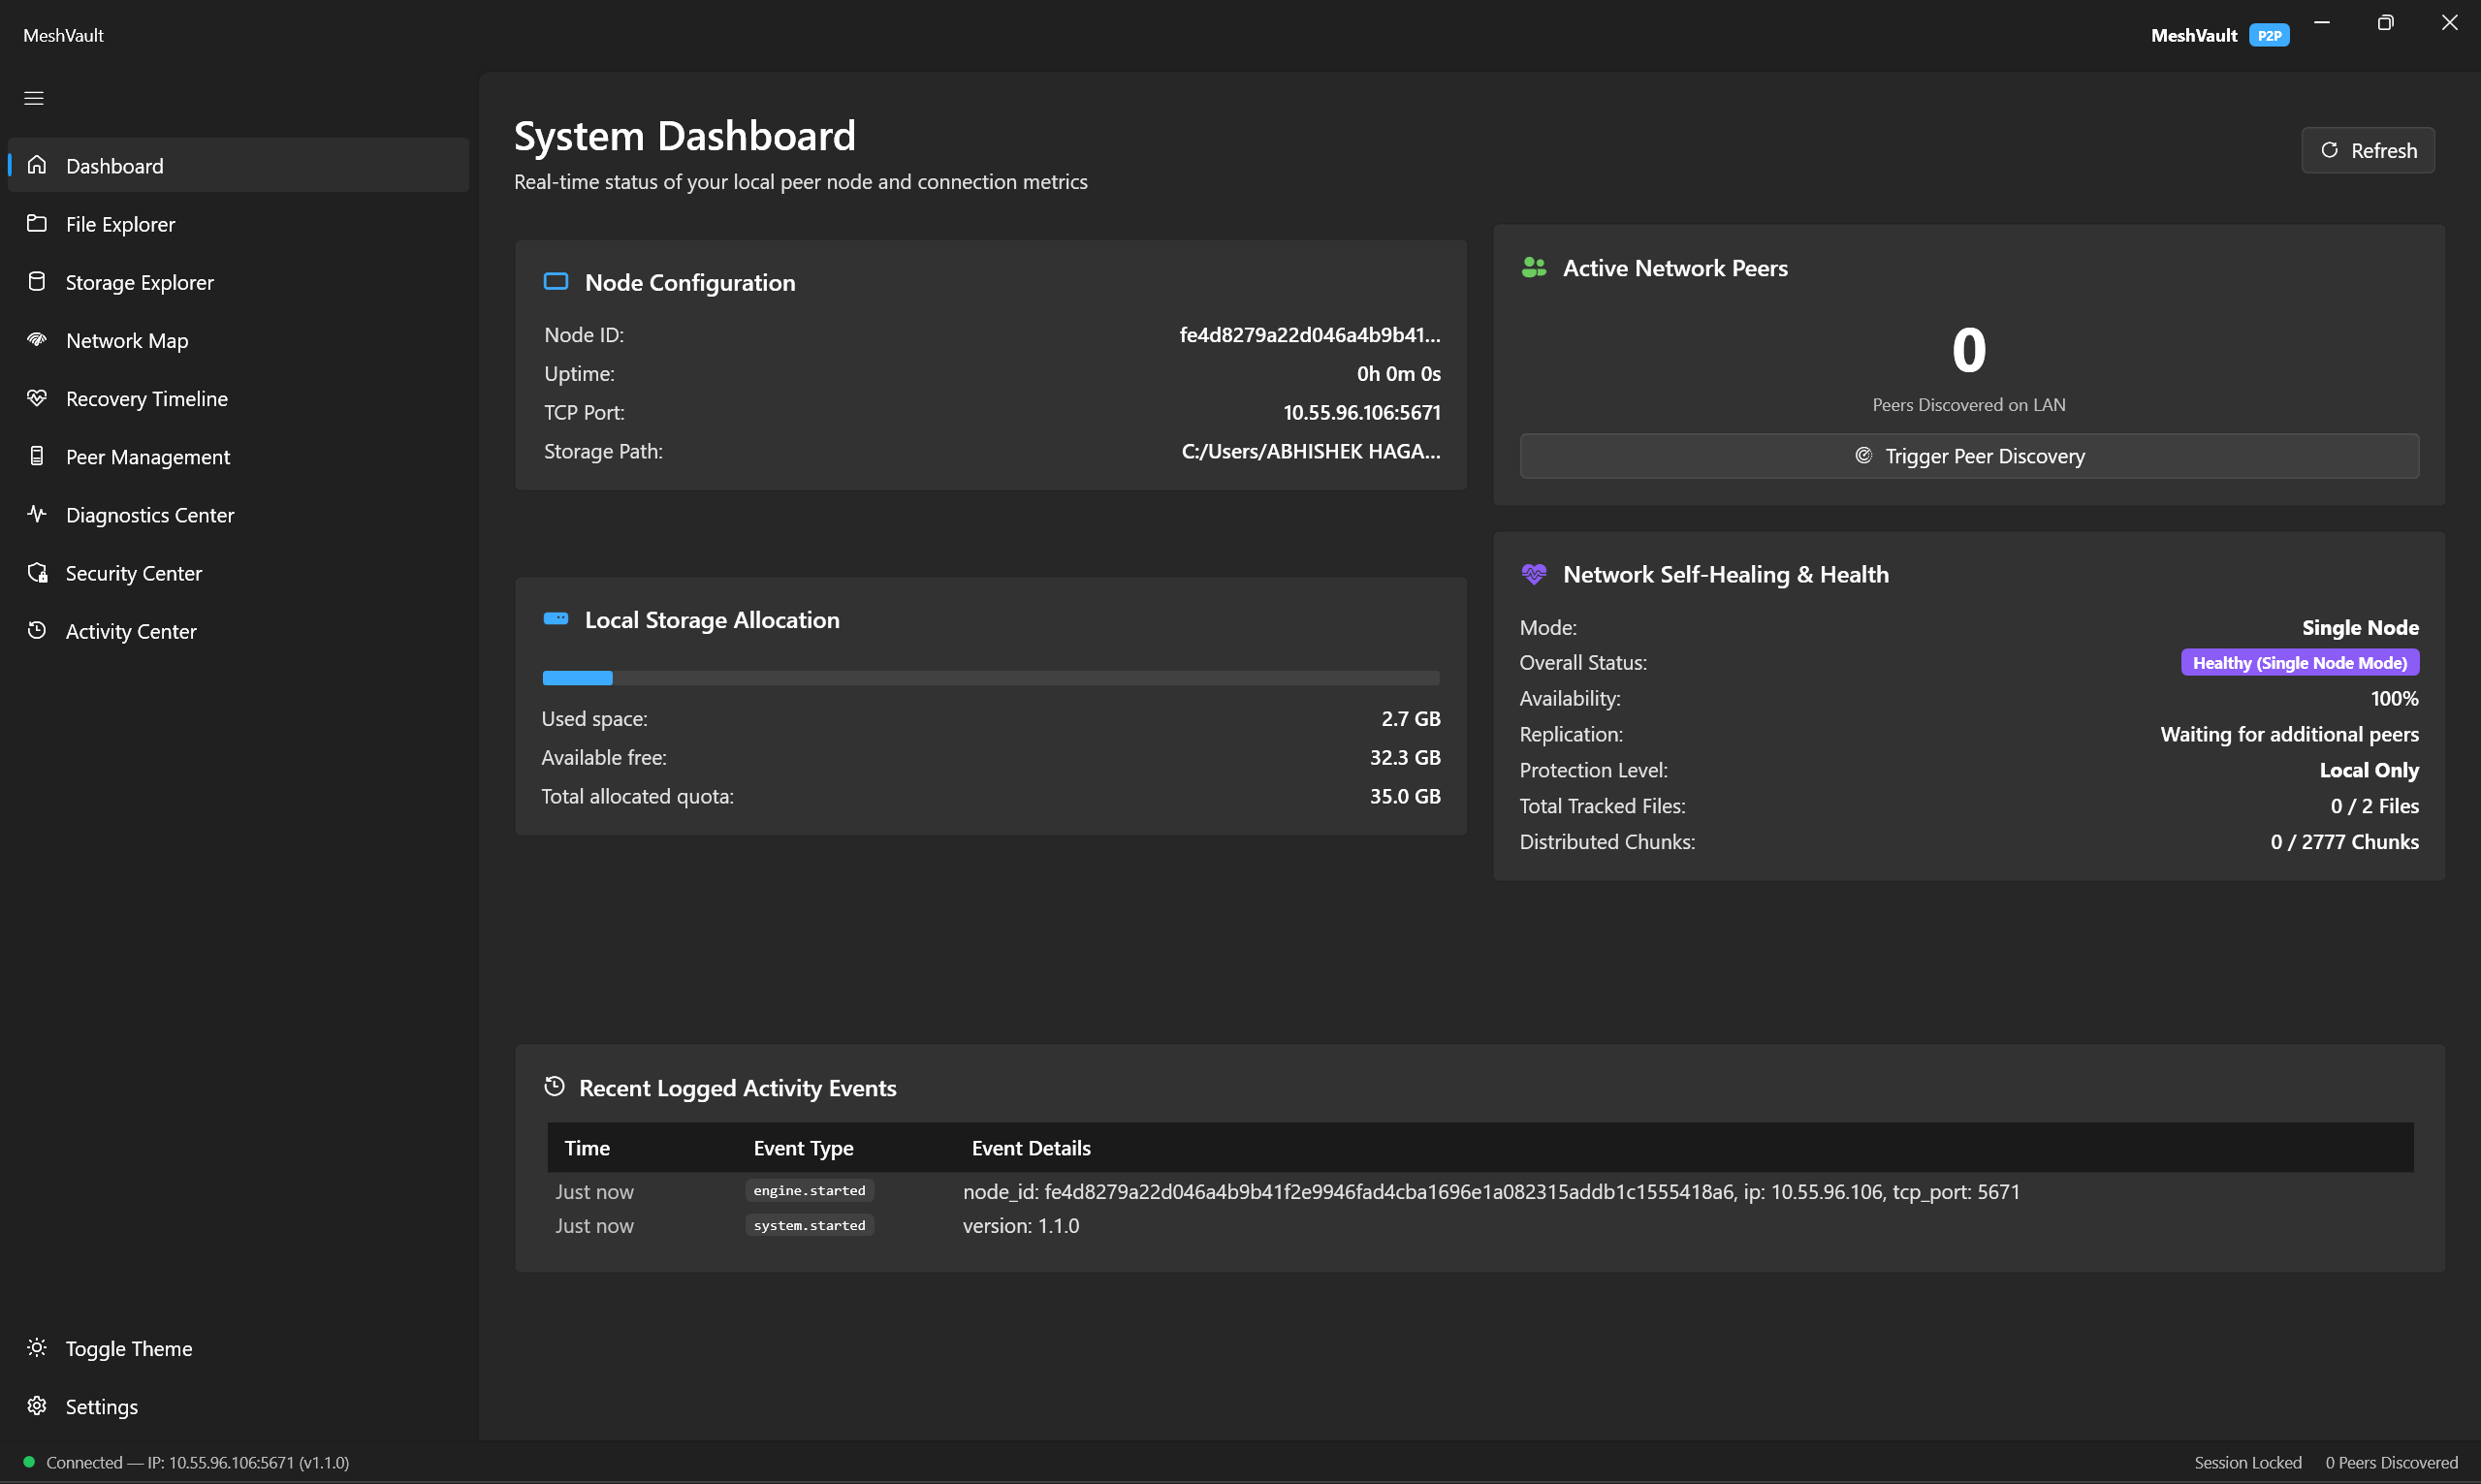Click the engine.started node_id event details
Screen dimensions: 2481x1484
pos(1491,1191)
